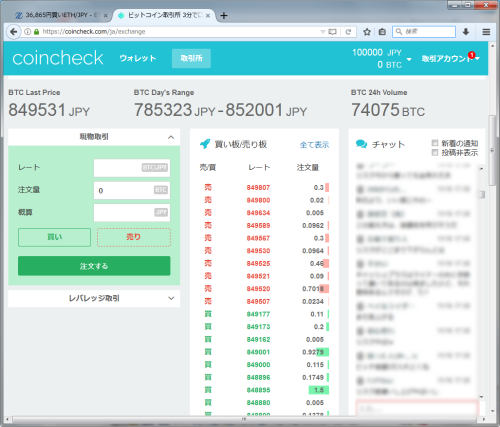Viewport: 500px width, 427px height.
Task: Open the bookmarks library icon
Action: (x=382, y=32)
